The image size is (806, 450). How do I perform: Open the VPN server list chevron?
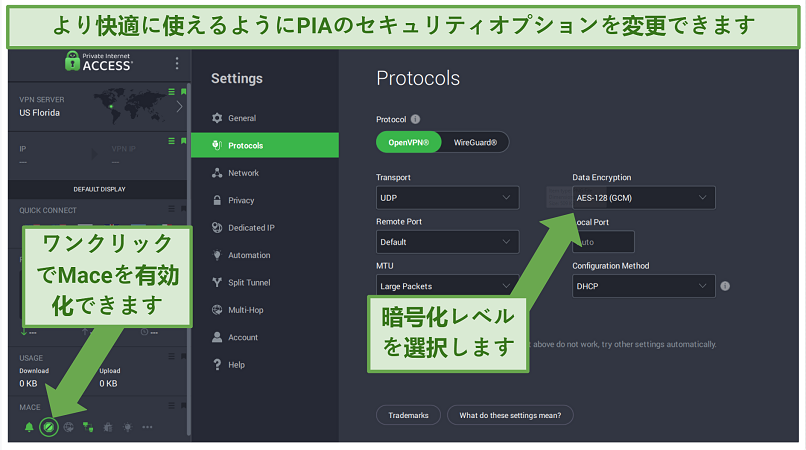coord(179,107)
